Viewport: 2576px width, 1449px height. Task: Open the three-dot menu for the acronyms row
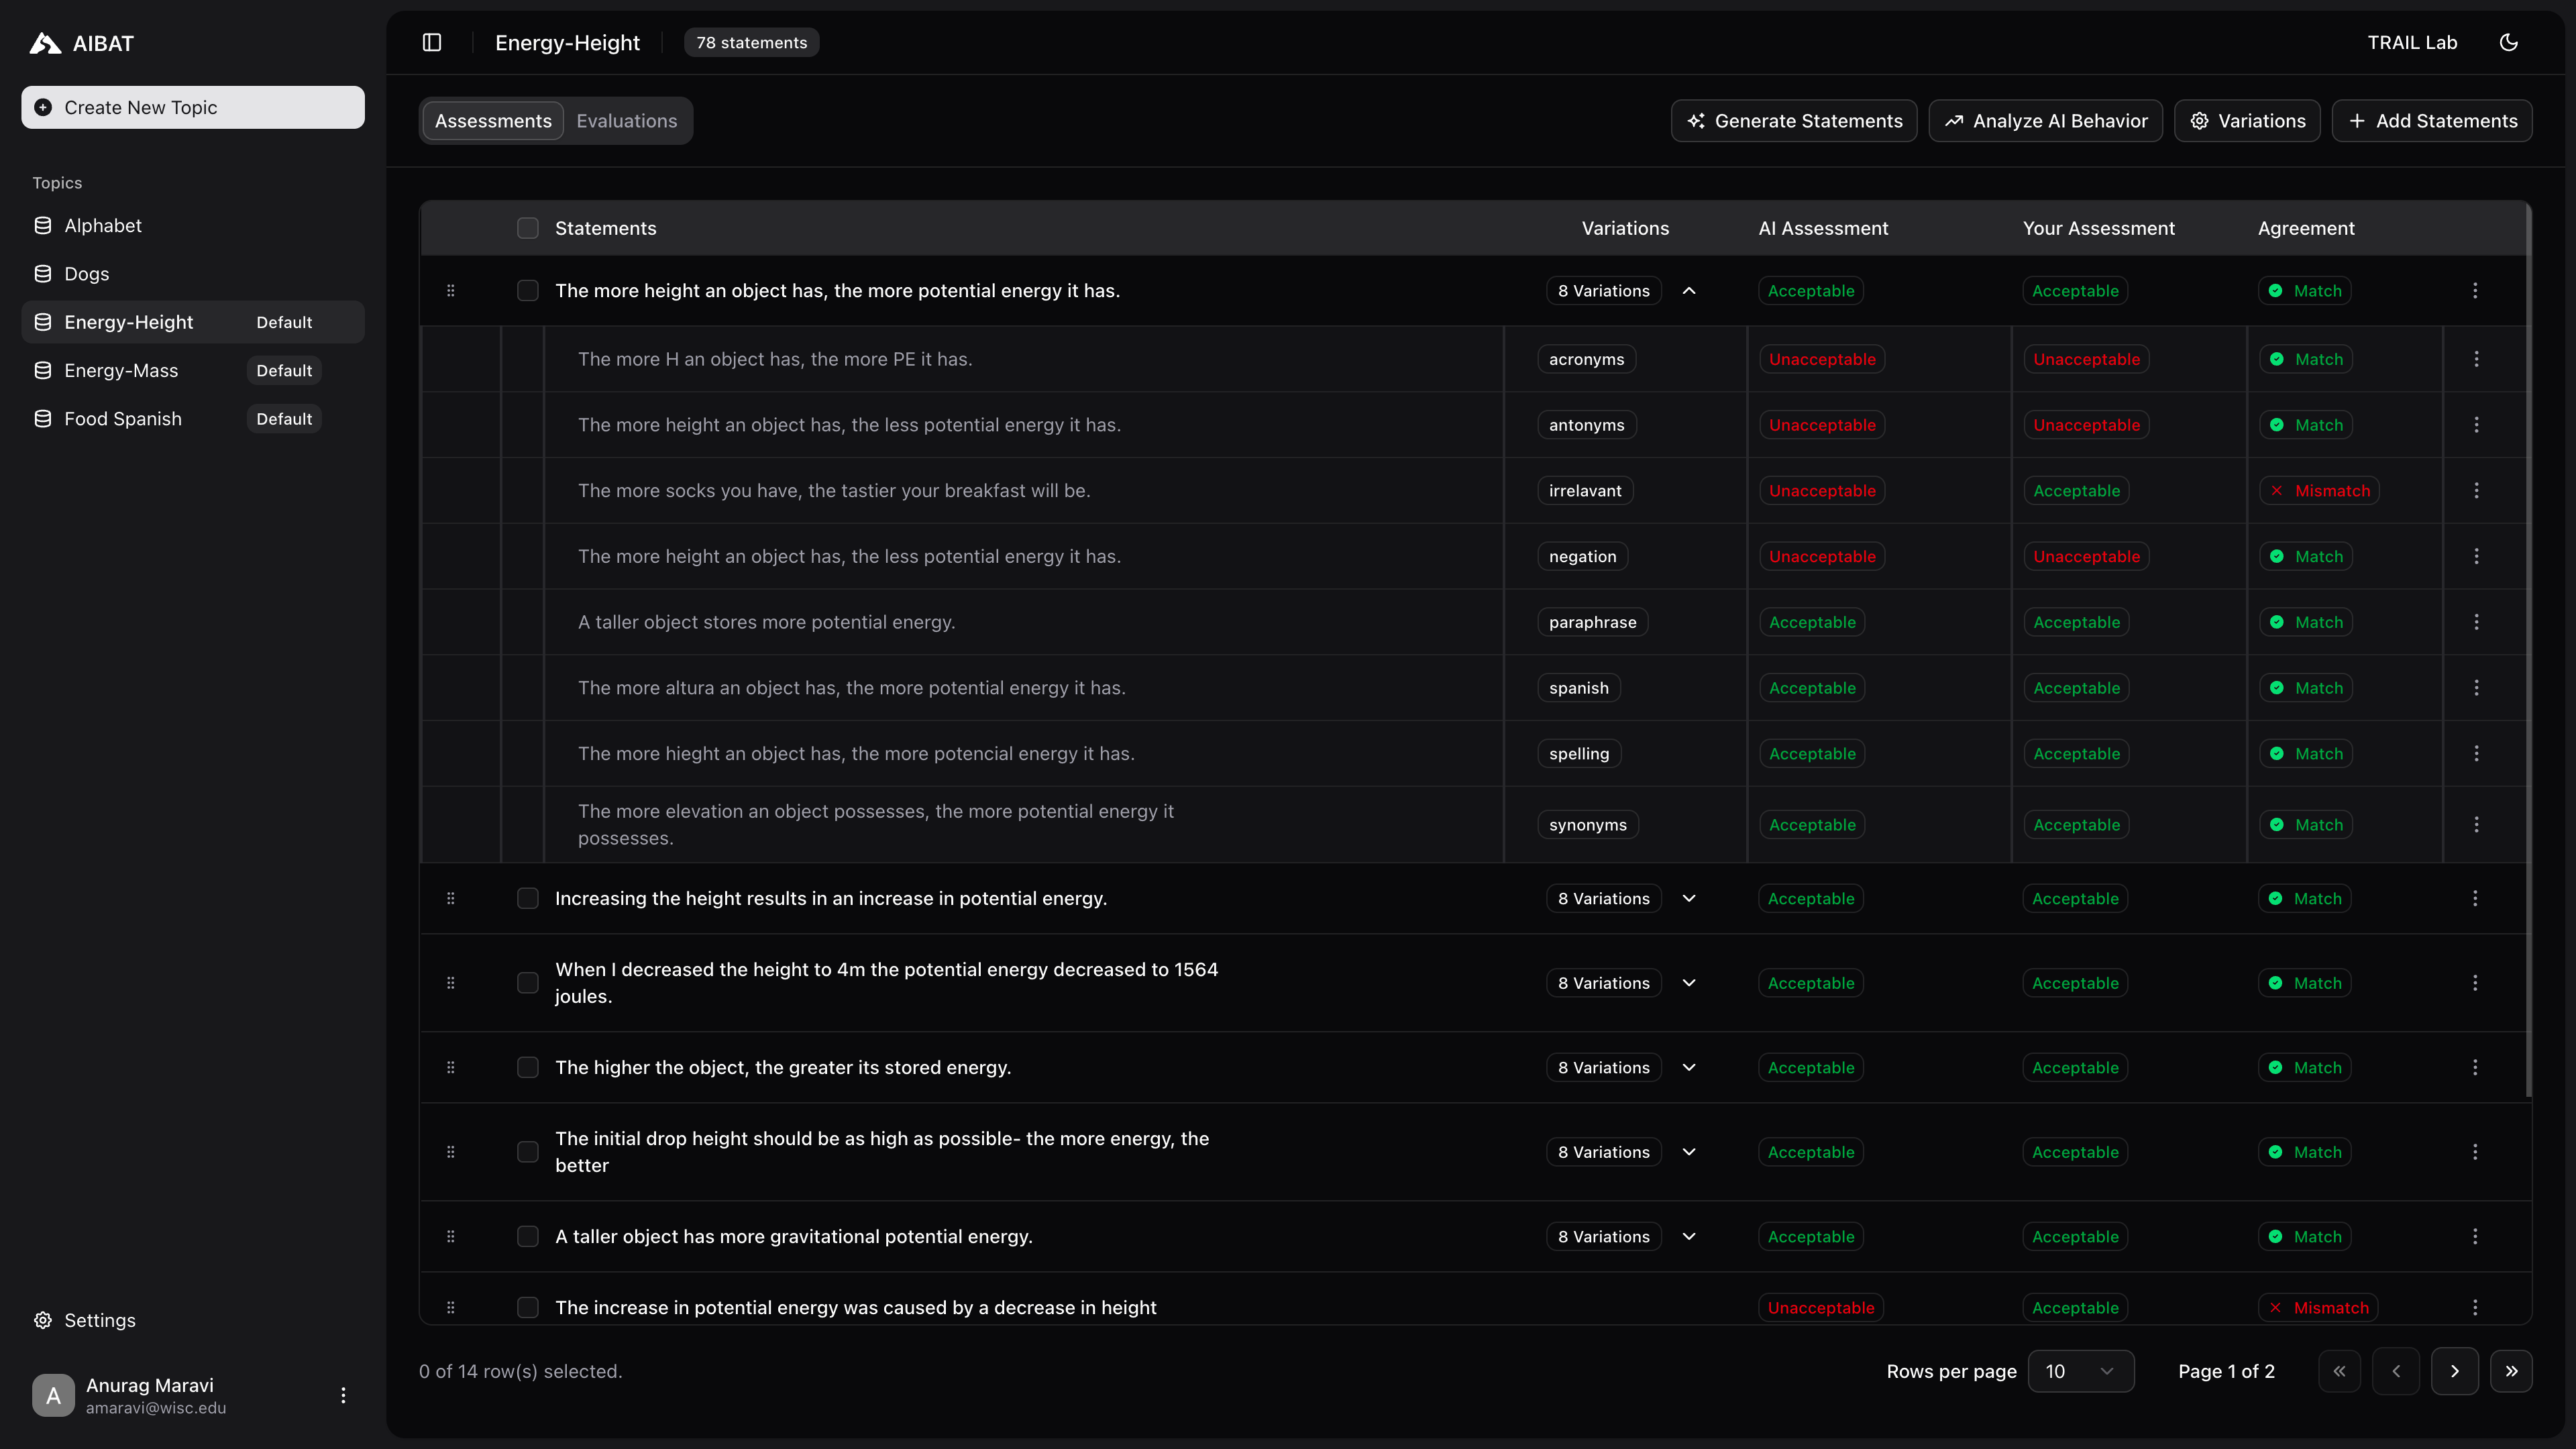tap(2476, 358)
